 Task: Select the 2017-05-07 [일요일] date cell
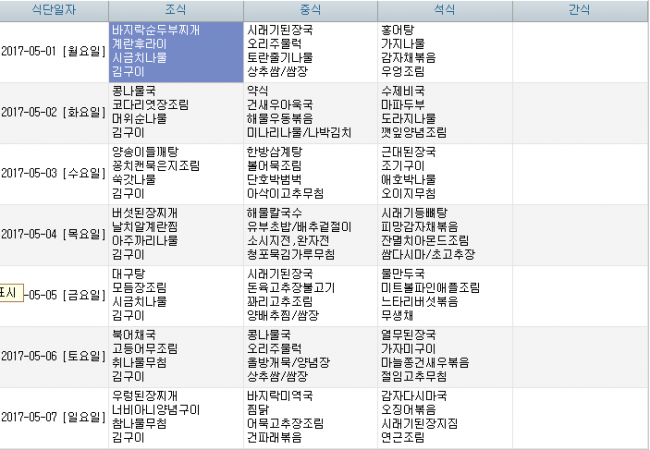tap(54, 416)
